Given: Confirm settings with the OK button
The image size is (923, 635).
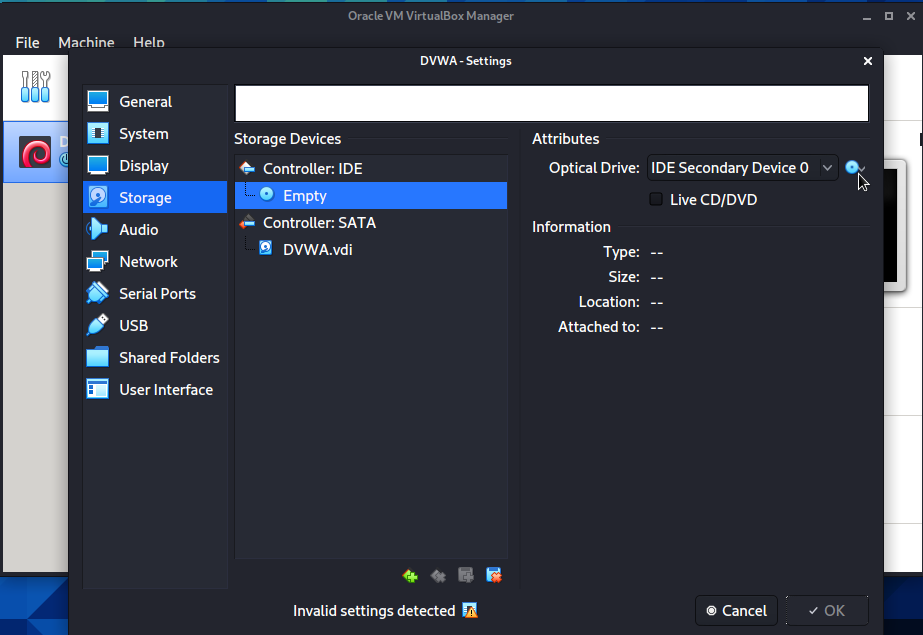Looking at the screenshot, I should pyautogui.click(x=826, y=611).
